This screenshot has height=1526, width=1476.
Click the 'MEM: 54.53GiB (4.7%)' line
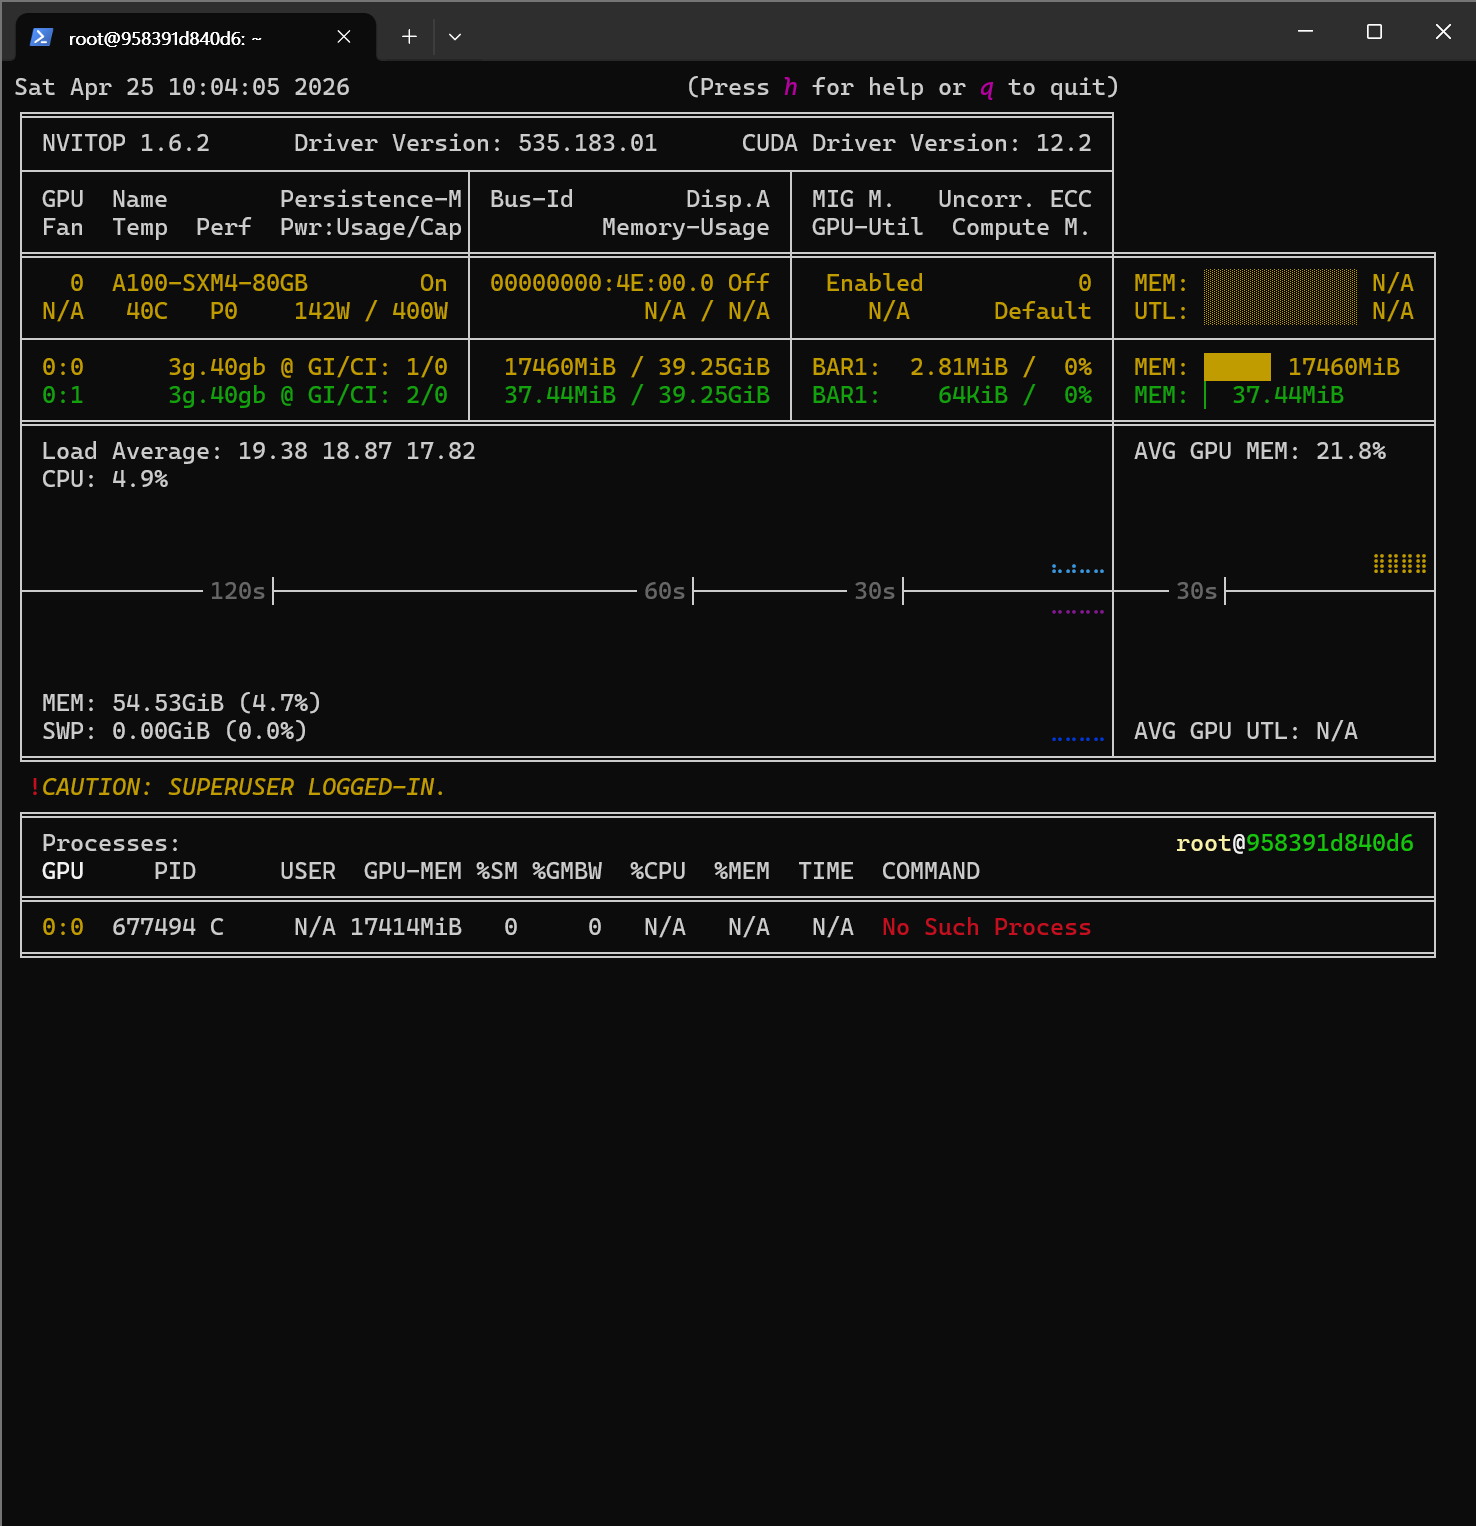[x=182, y=703]
